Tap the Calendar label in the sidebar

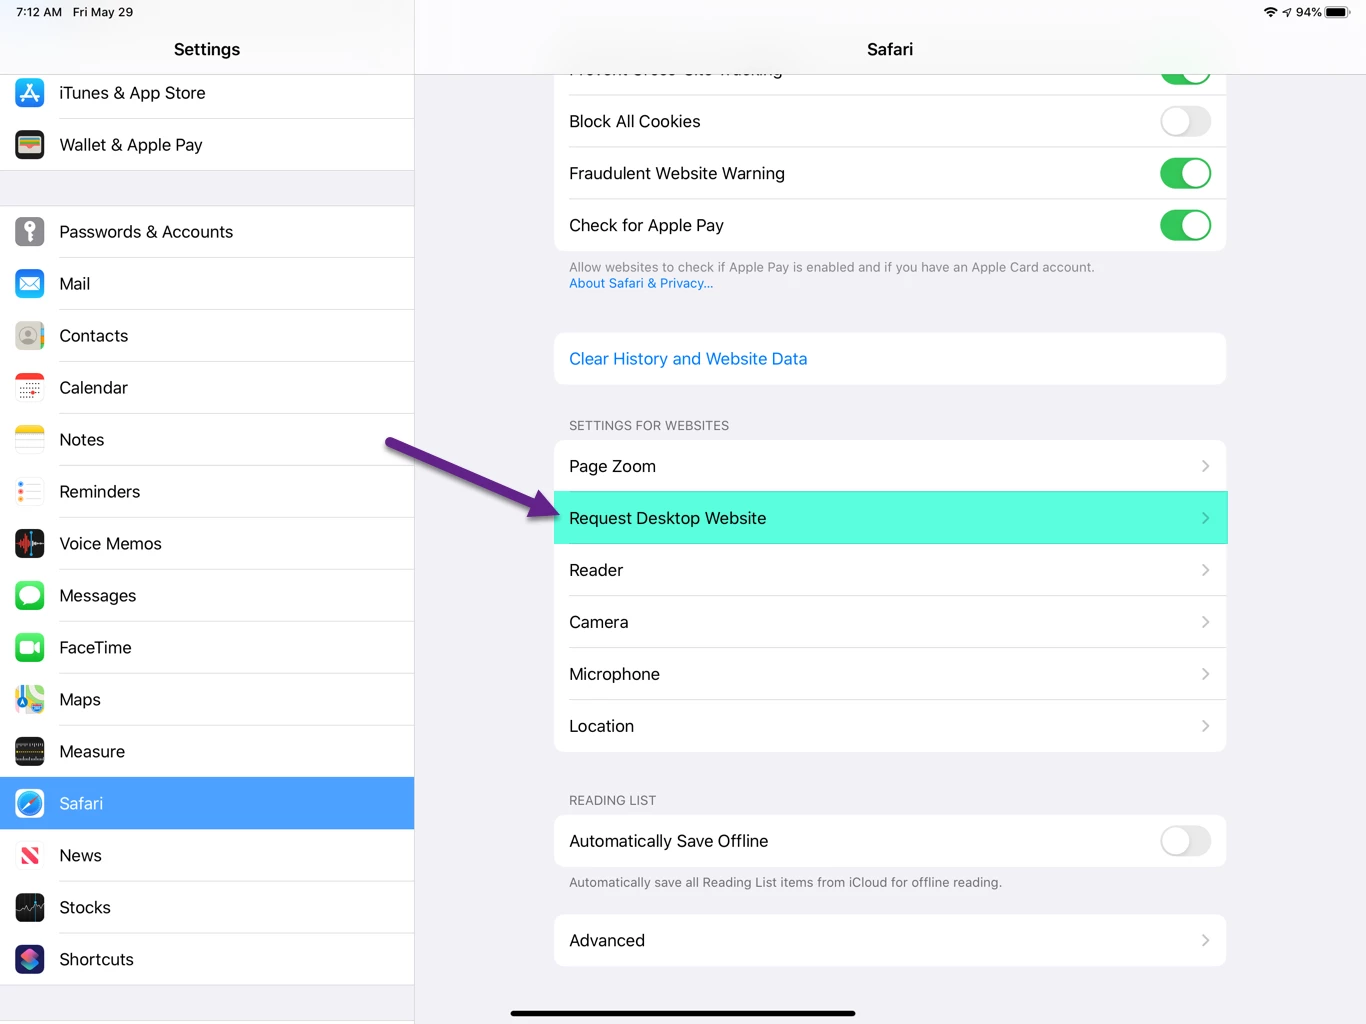(94, 388)
